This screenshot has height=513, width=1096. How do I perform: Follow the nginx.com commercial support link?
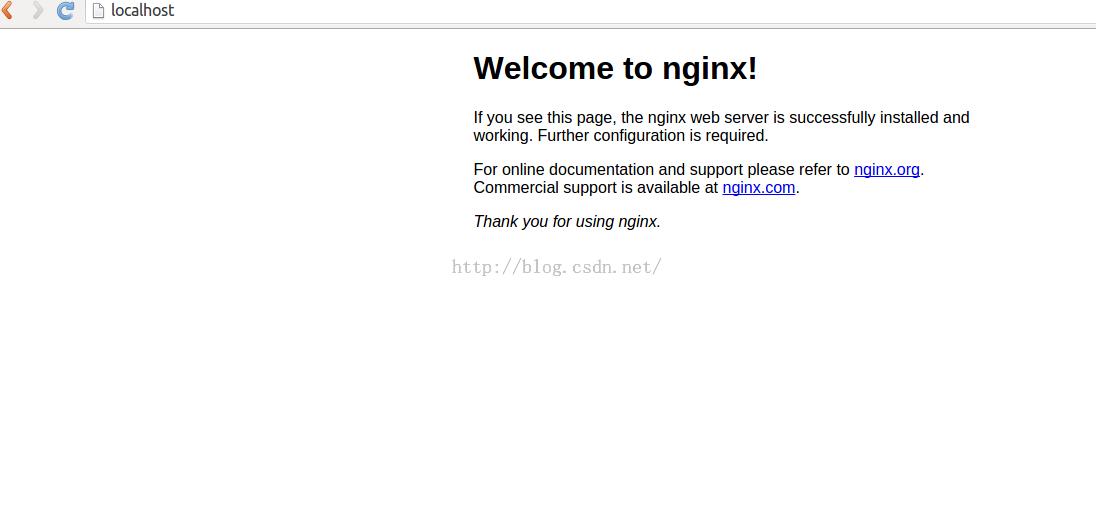pyautogui.click(x=758, y=188)
